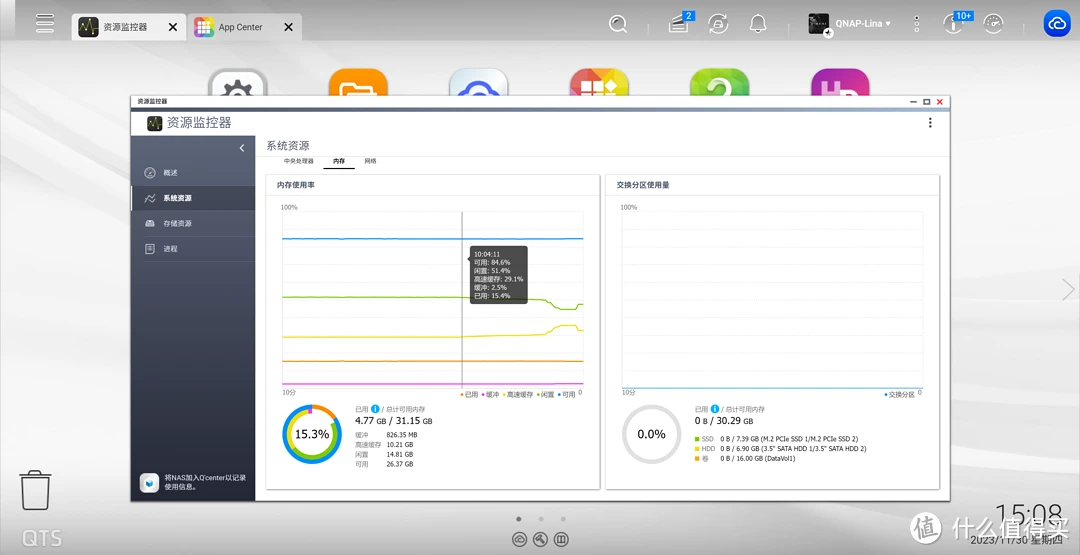
Task: Toggle the 交换分区 legend series in swap chart
Action: (x=900, y=395)
